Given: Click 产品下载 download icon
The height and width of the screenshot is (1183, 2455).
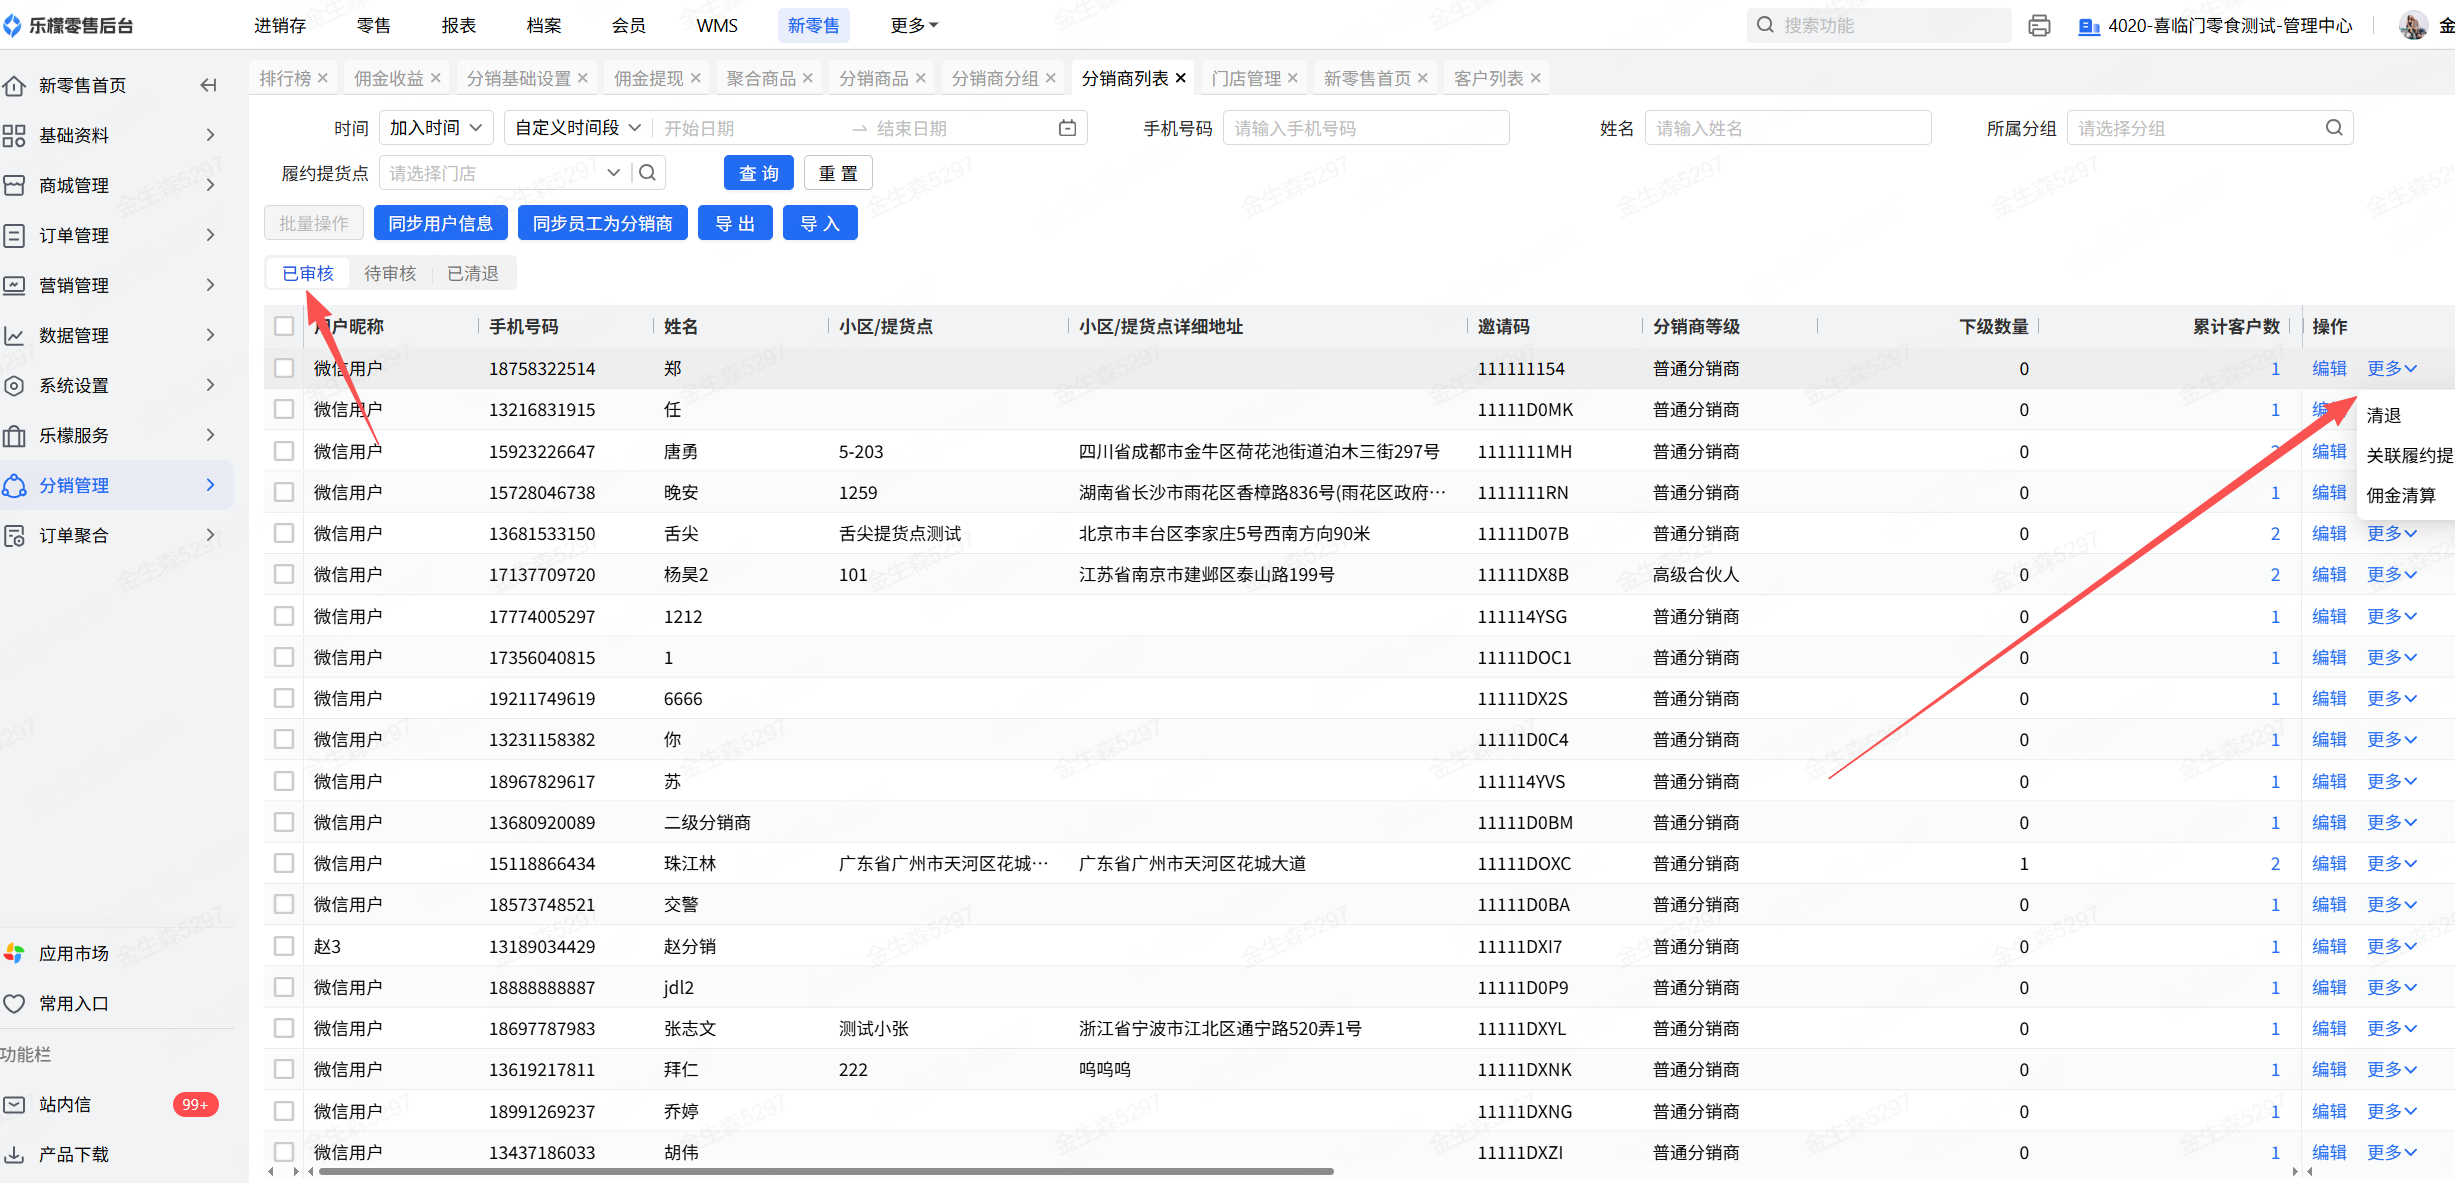Looking at the screenshot, I should click(15, 1154).
